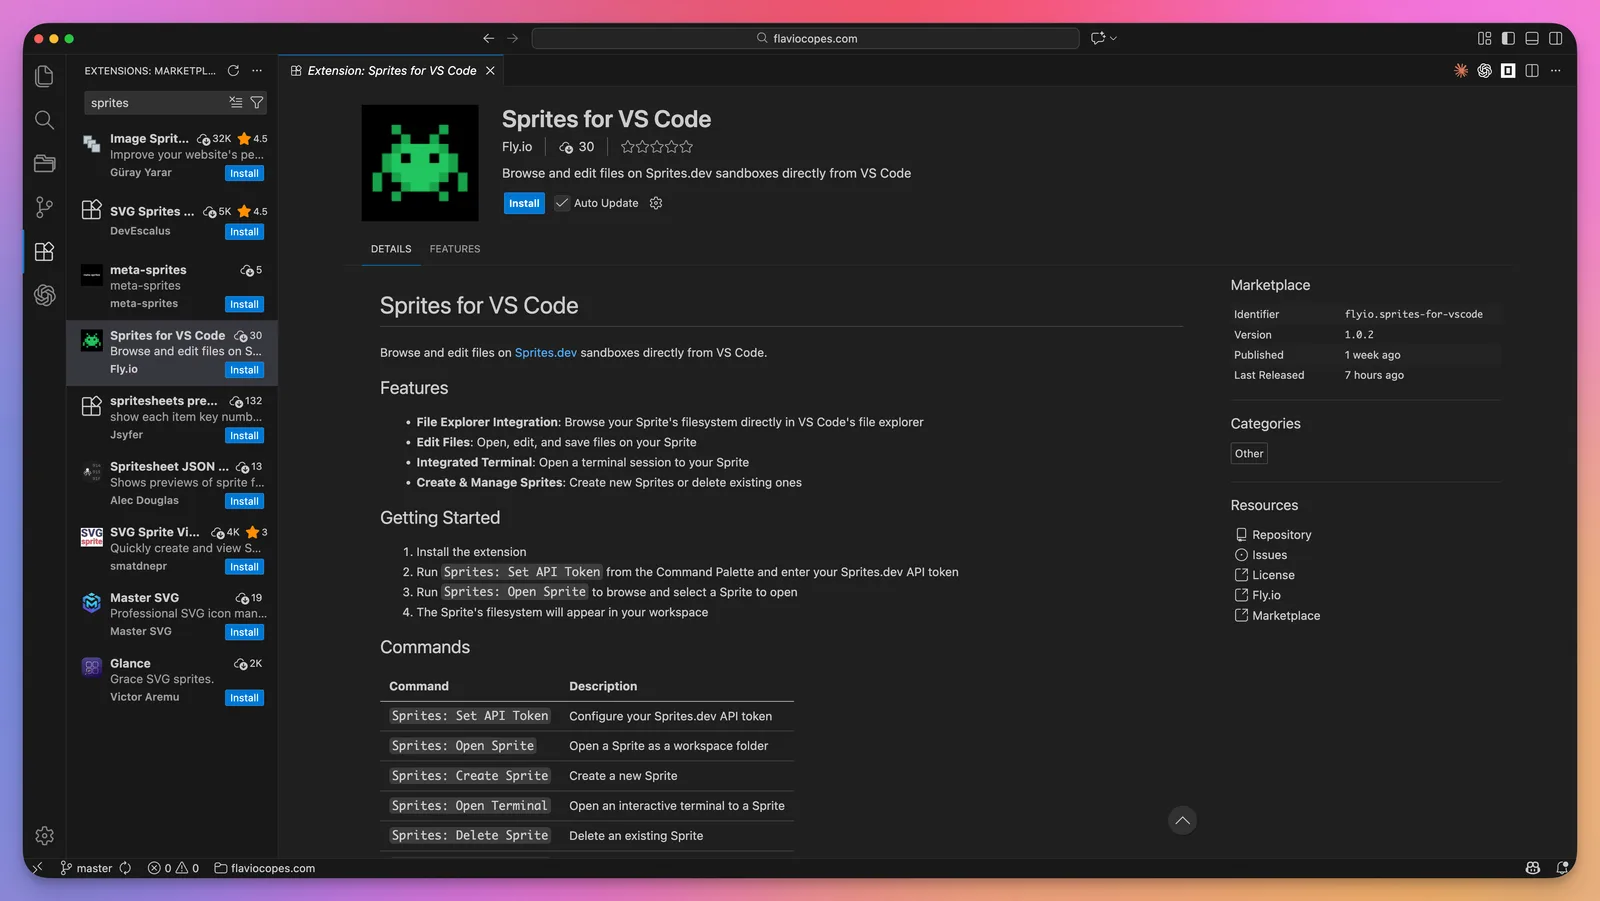Viewport: 1600px width, 901px height.
Task: Click the Other category tag
Action: coord(1249,454)
